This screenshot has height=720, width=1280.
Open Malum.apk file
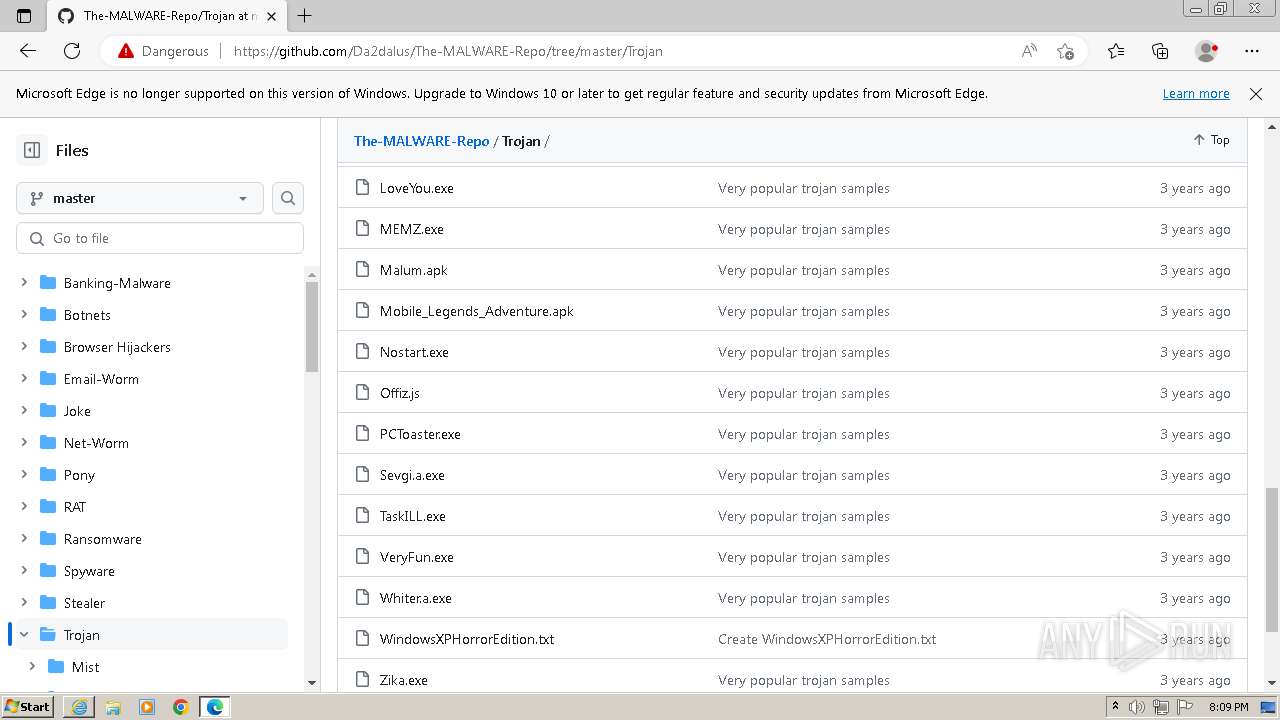coord(413,270)
